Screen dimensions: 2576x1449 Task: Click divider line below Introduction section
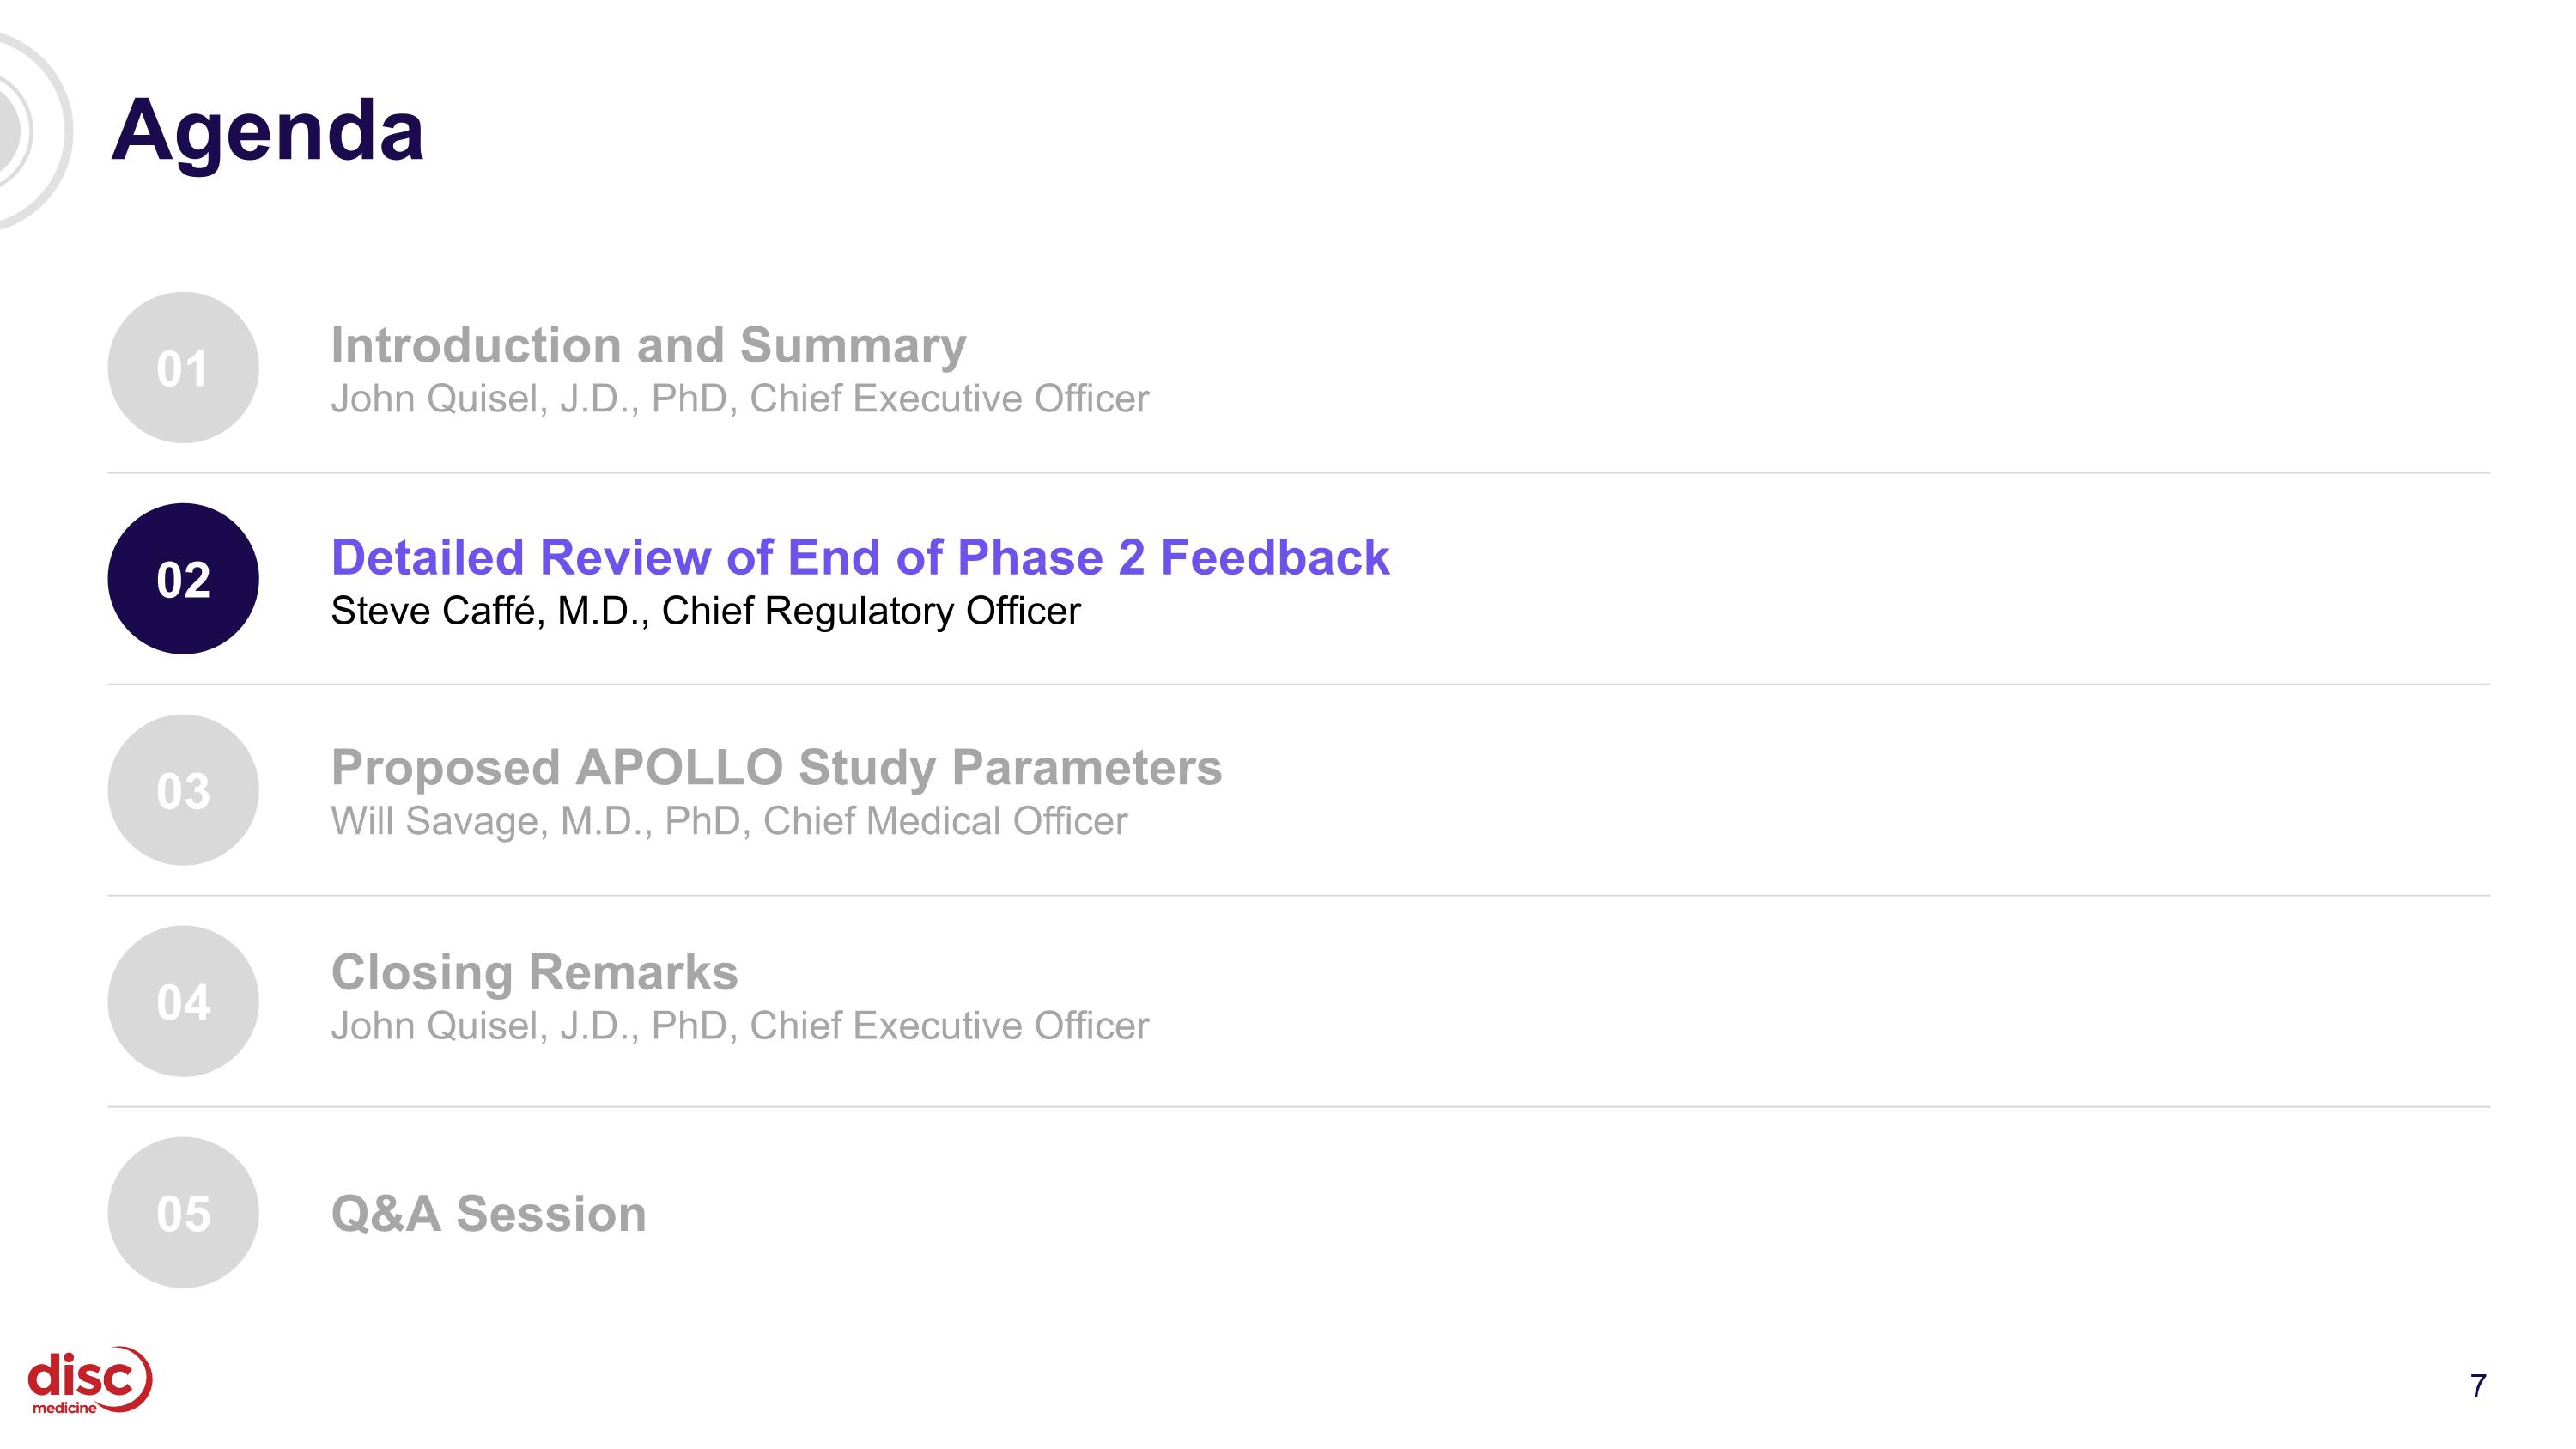[x=1299, y=473]
